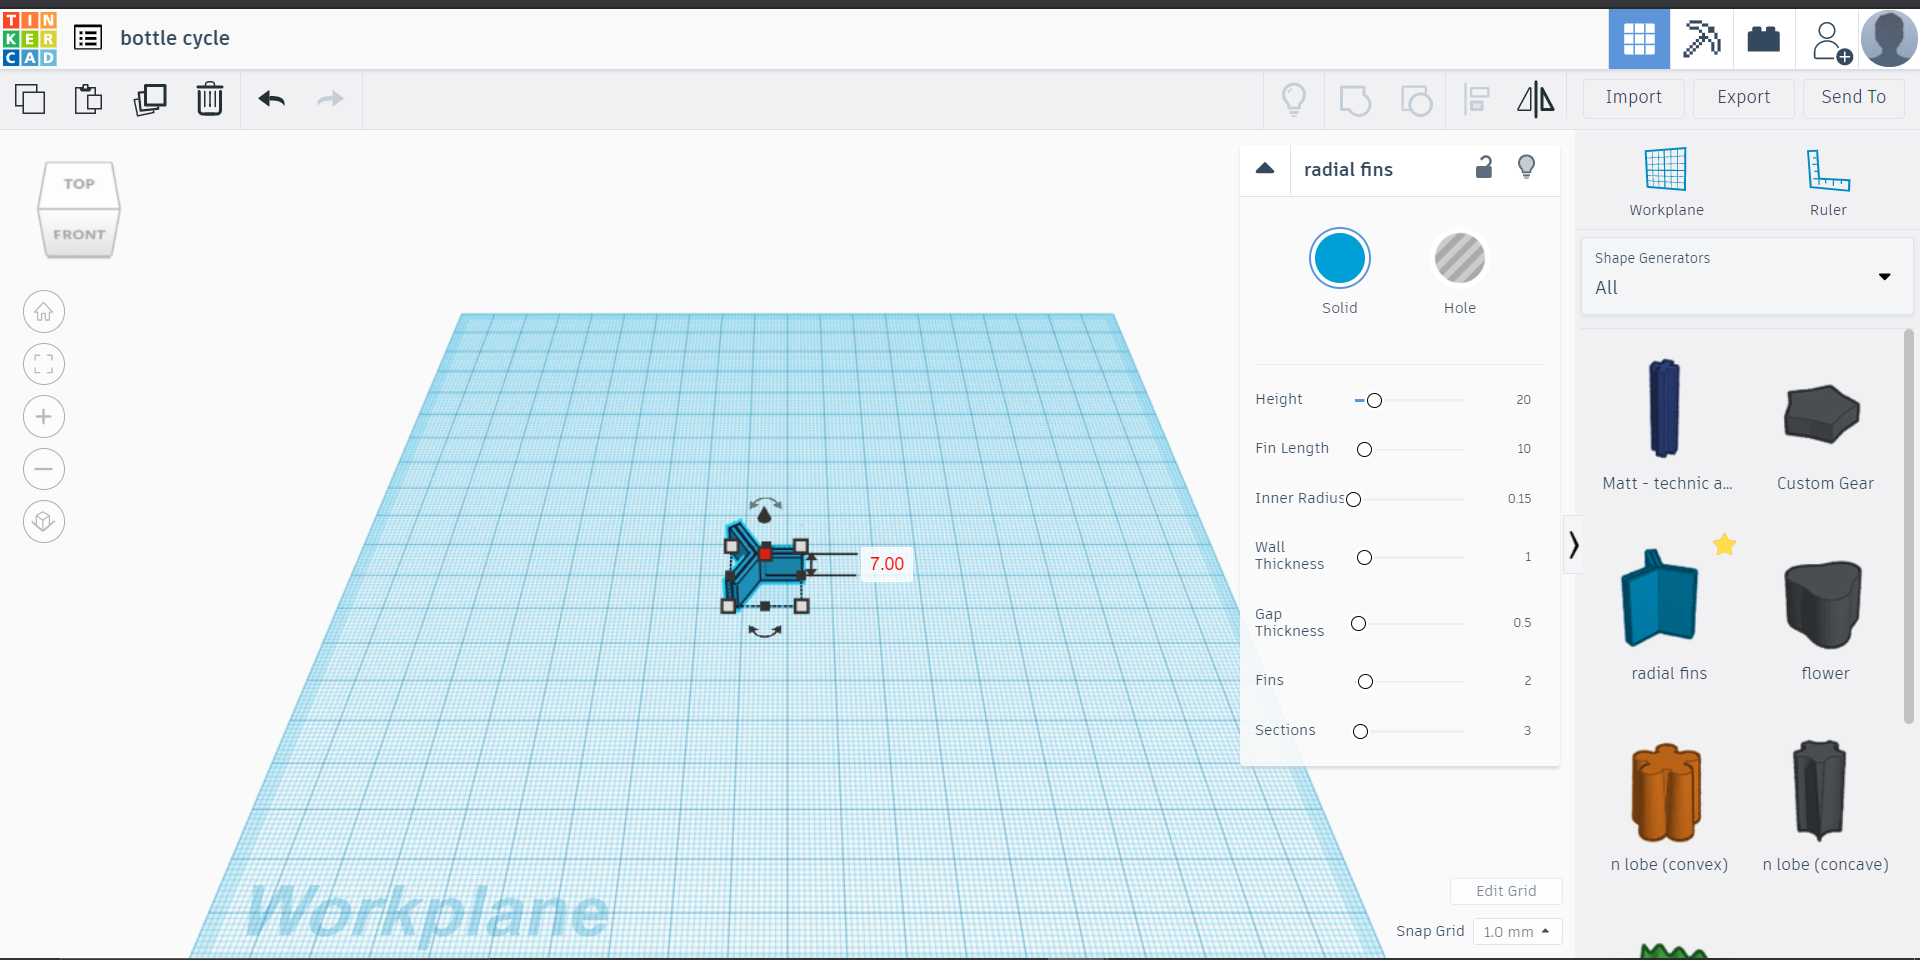Click the Ruler tool icon
This screenshot has height=960, width=1920.
[x=1827, y=178]
